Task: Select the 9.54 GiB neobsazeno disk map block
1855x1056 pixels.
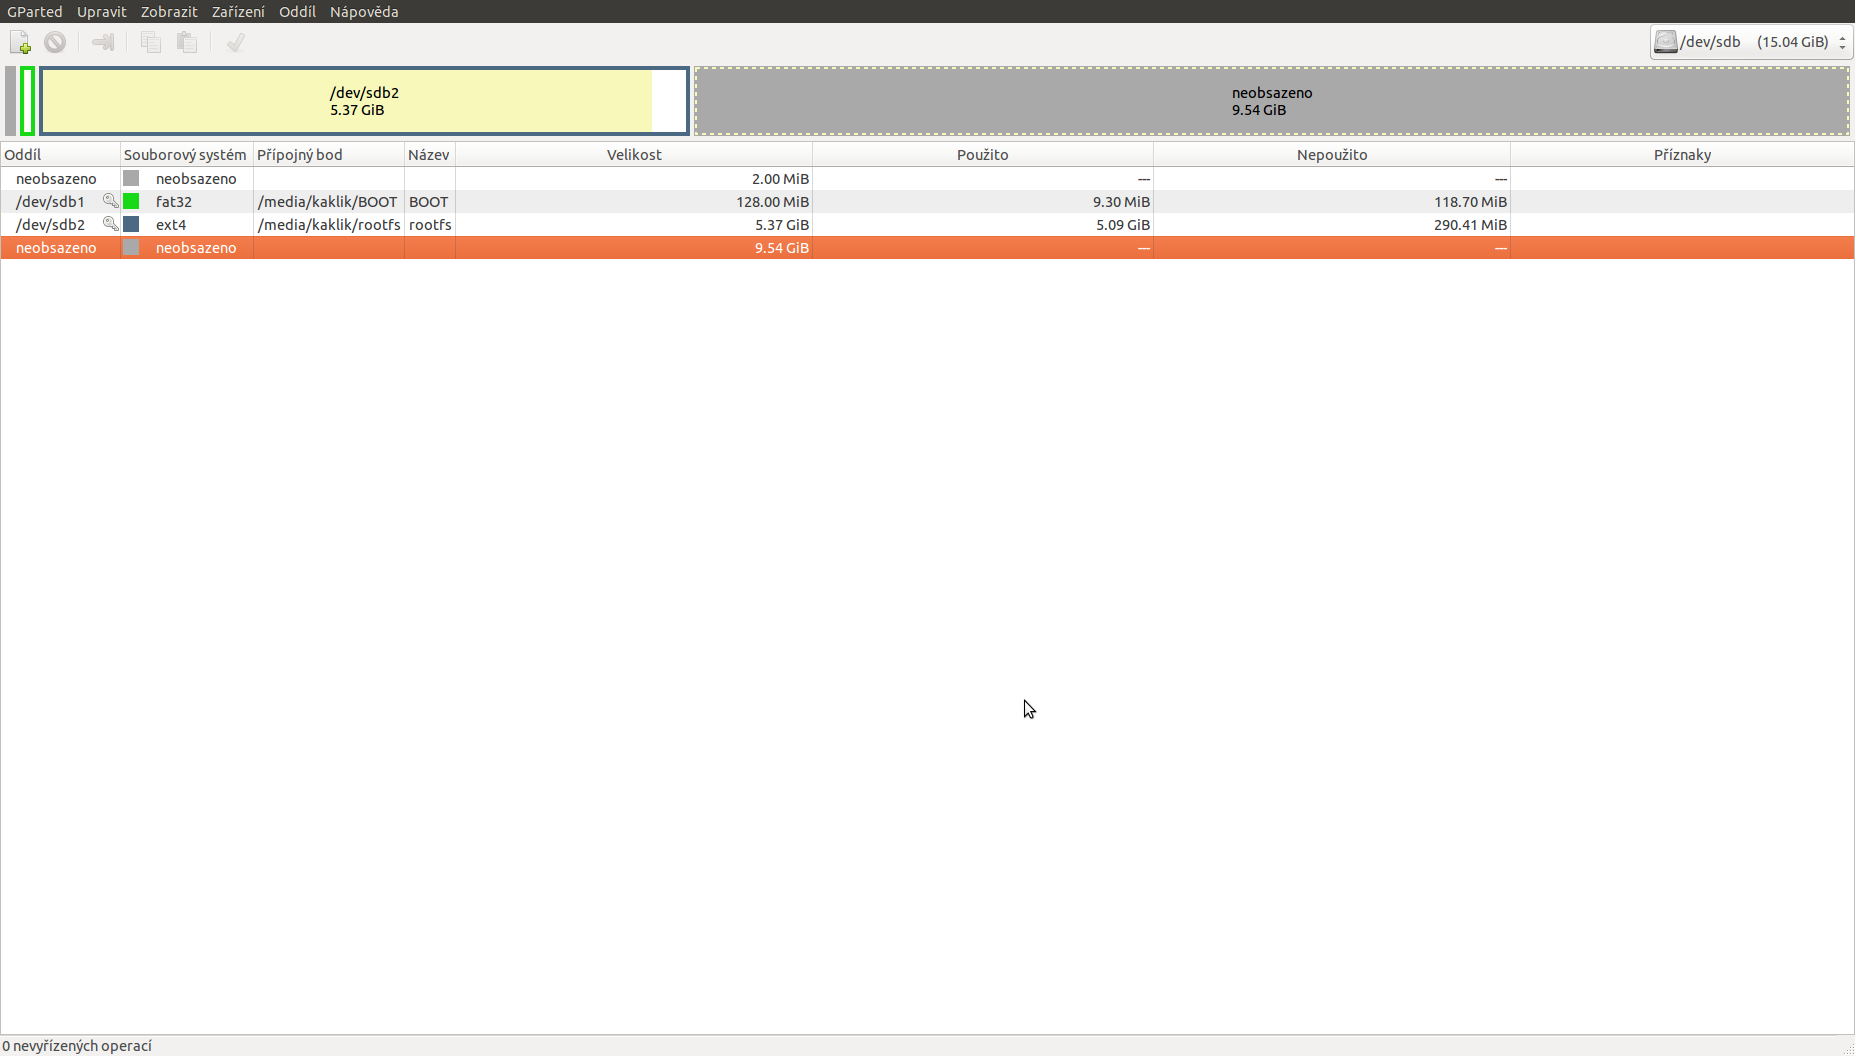Action: tap(1271, 101)
